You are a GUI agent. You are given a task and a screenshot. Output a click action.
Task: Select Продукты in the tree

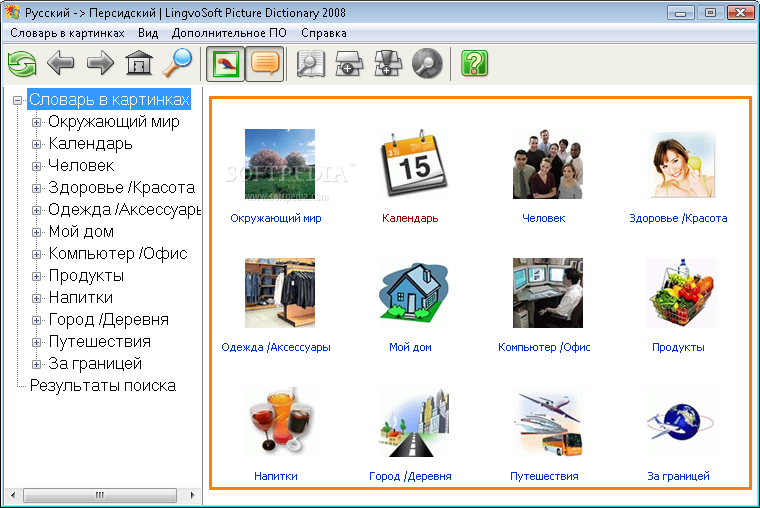click(86, 276)
